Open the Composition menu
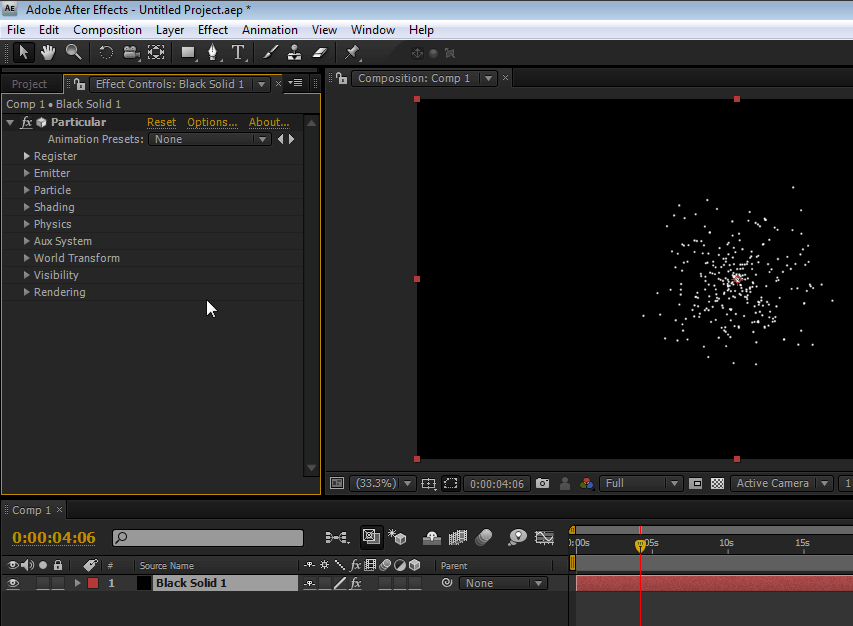Image resolution: width=853 pixels, height=626 pixels. [x=107, y=30]
